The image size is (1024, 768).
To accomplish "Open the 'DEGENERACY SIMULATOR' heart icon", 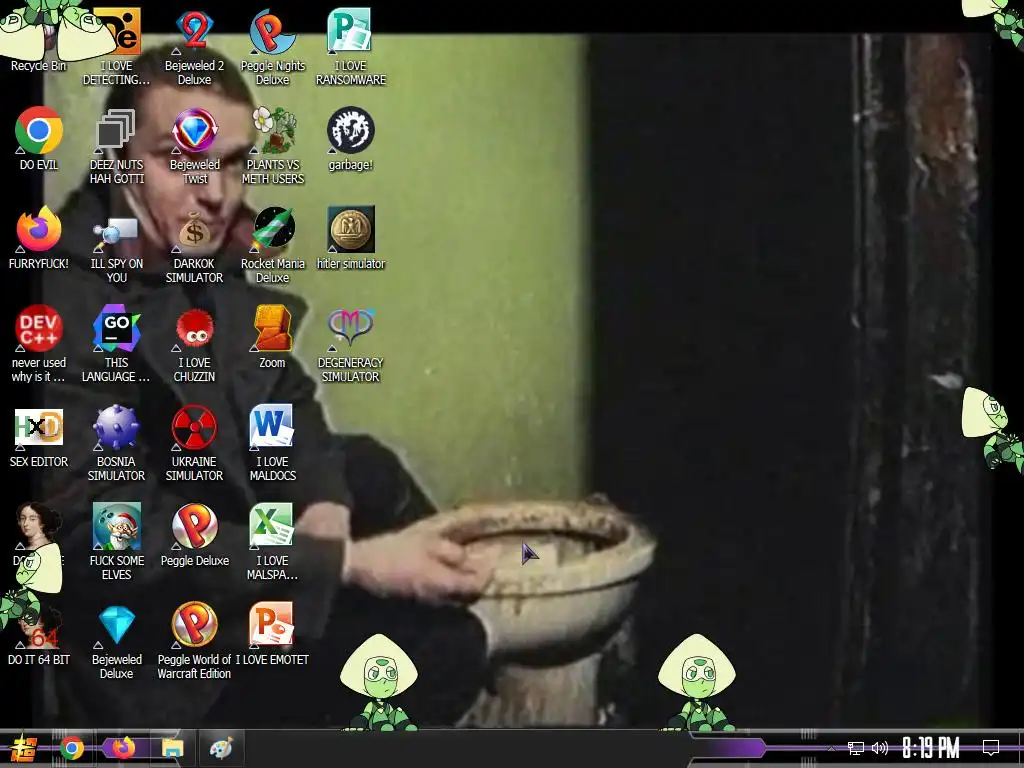I will click(351, 344).
